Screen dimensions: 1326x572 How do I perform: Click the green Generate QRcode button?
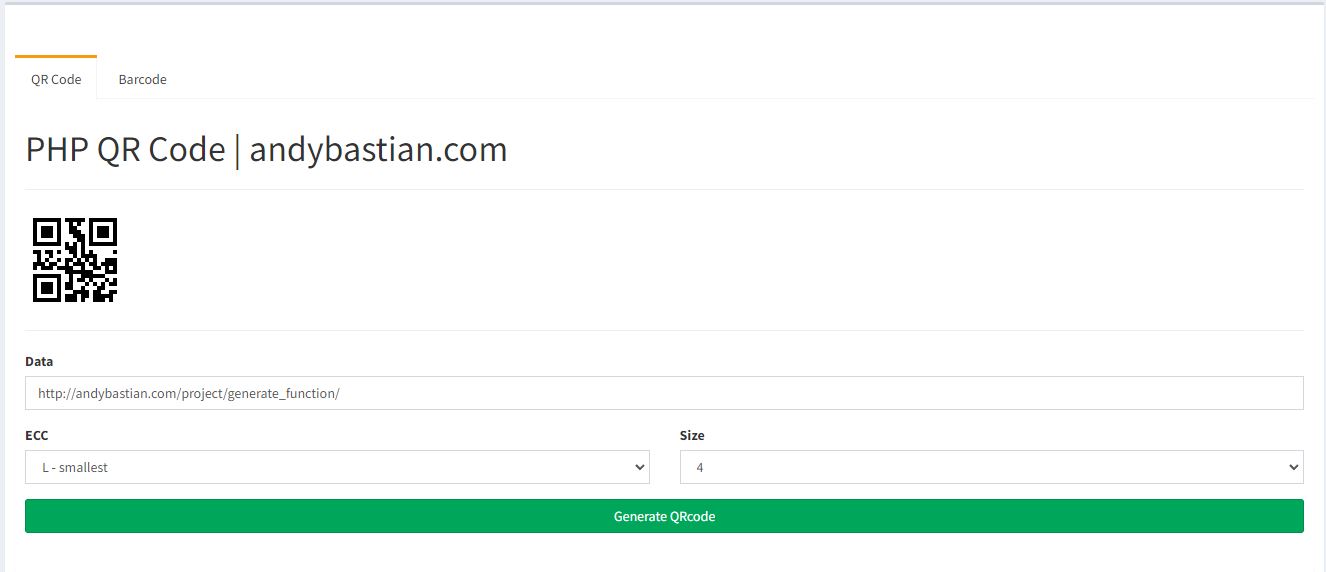[664, 516]
